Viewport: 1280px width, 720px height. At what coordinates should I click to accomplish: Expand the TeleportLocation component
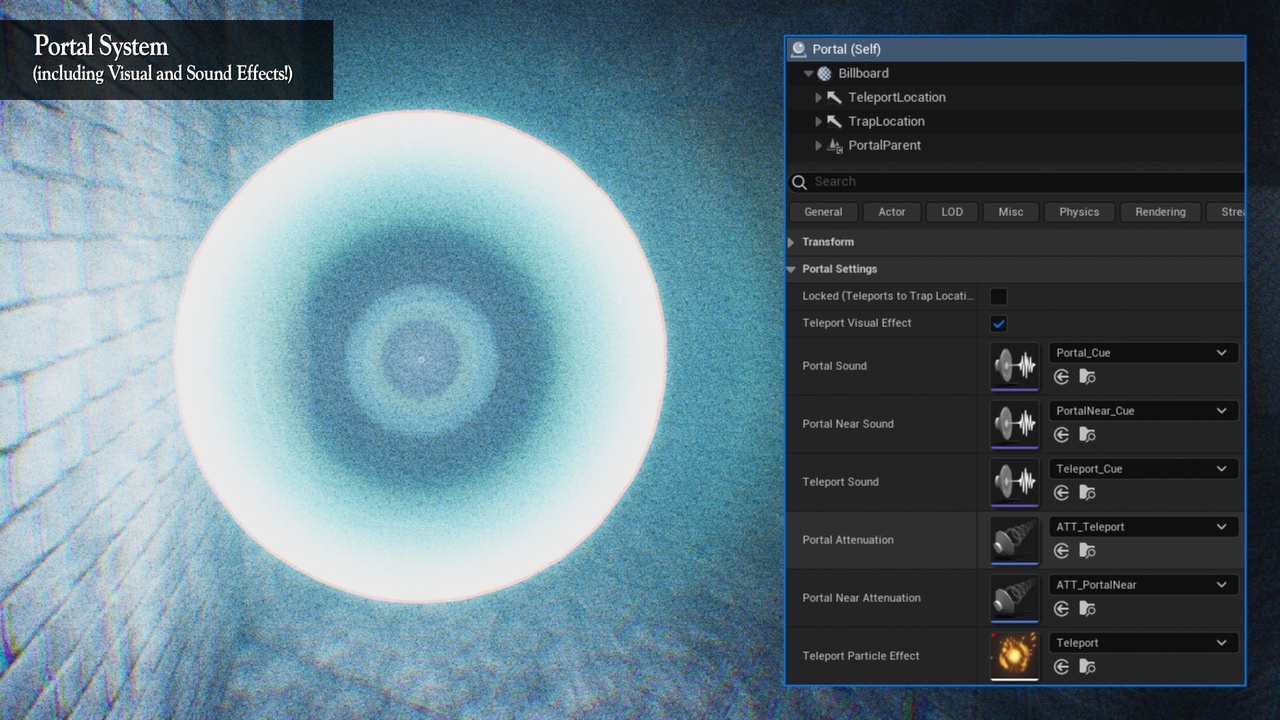click(818, 97)
